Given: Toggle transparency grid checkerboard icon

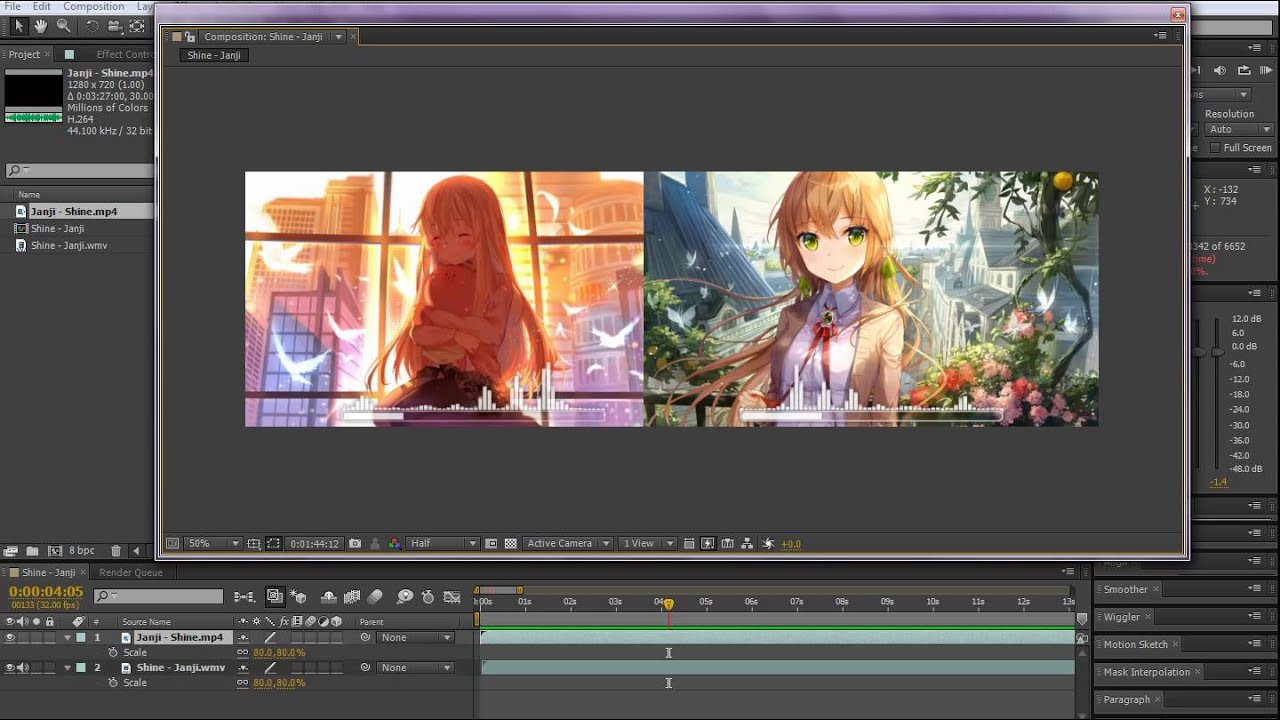Looking at the screenshot, I should pos(510,544).
